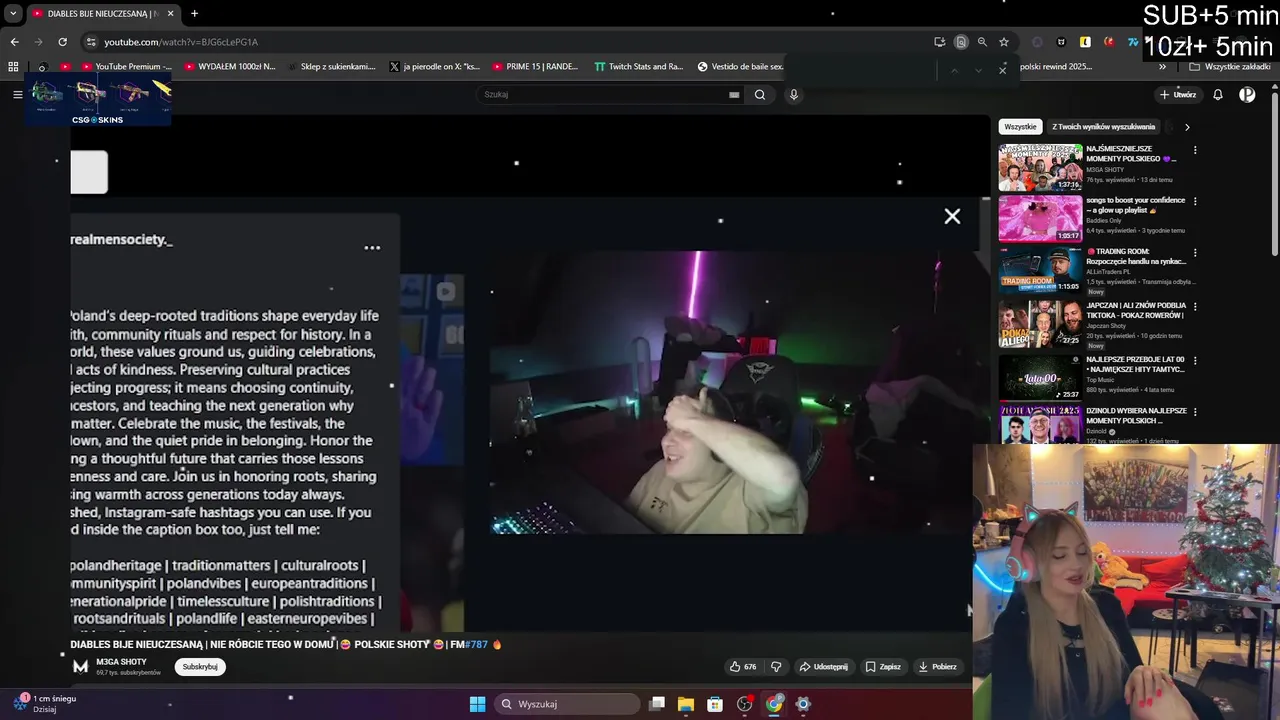
Task: Open the M3GA SHOTY channel avatar
Action: pos(80,667)
